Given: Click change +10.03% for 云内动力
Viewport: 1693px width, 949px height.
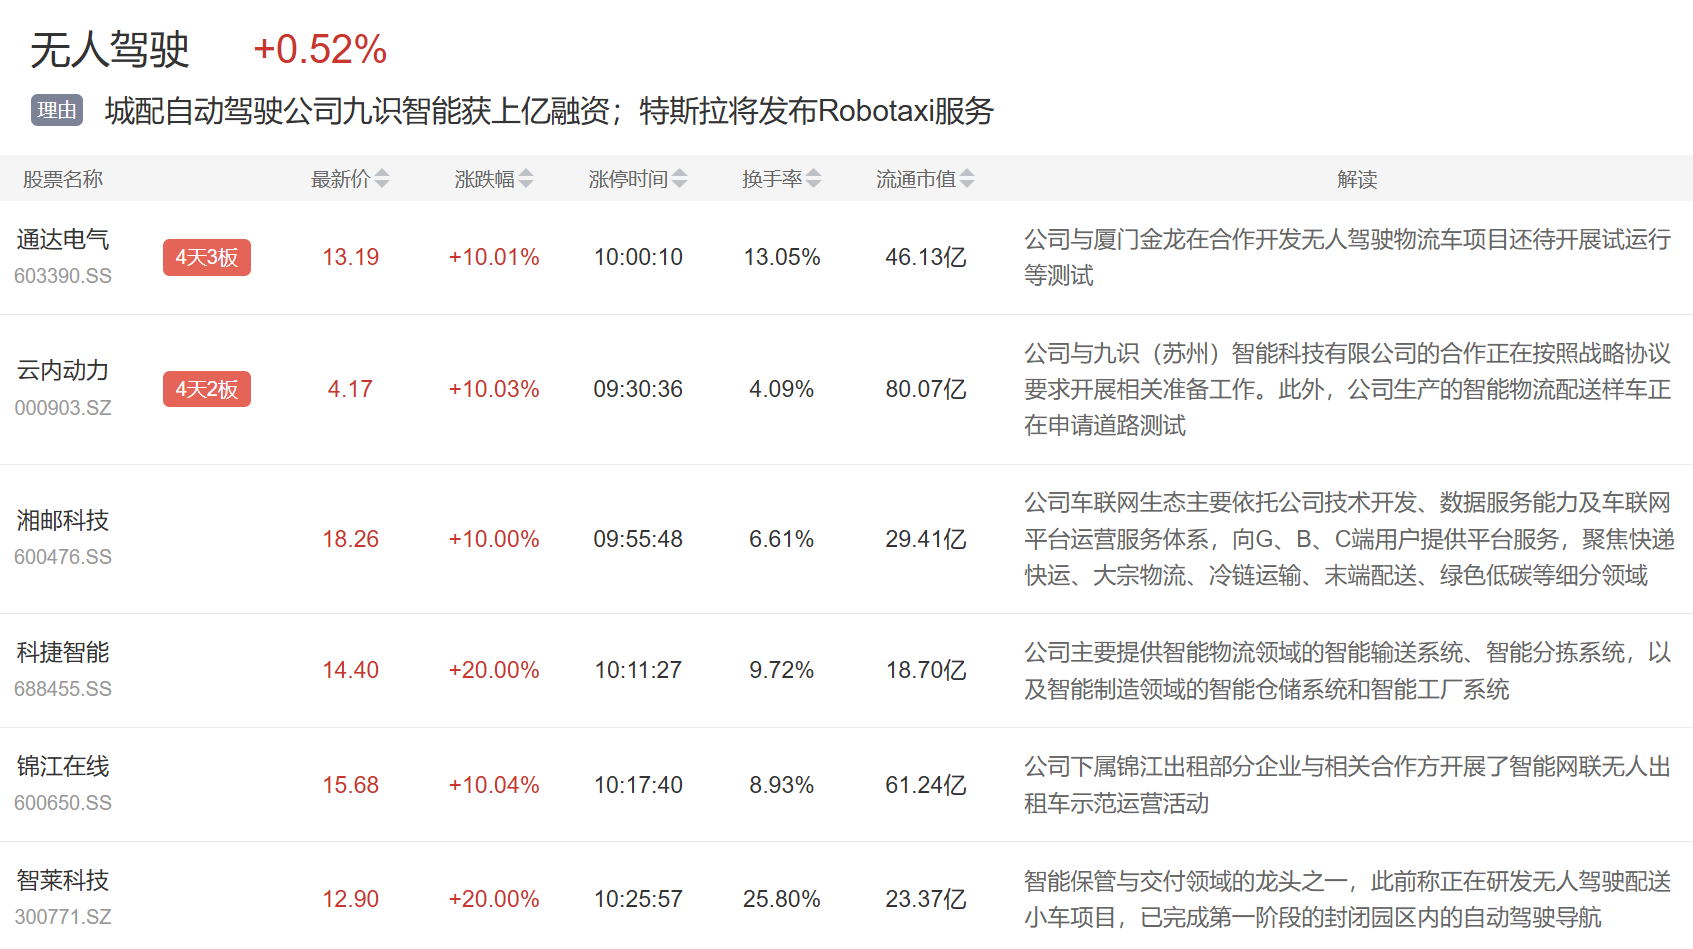Looking at the screenshot, I should pos(494,389).
